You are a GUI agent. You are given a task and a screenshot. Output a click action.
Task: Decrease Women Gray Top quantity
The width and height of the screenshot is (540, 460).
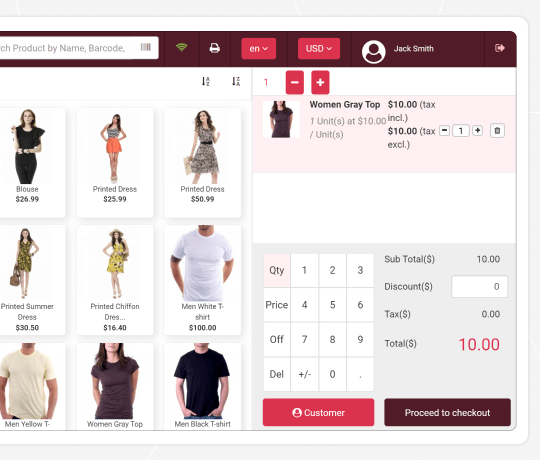445,130
